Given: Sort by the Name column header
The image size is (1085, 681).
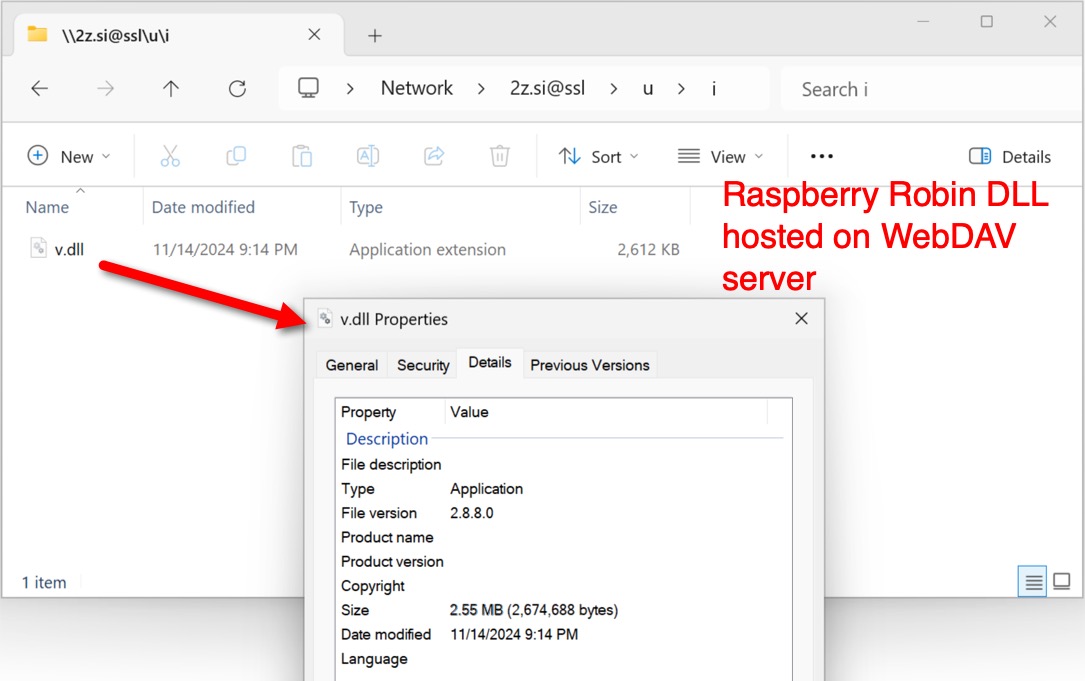Looking at the screenshot, I should tap(47, 207).
